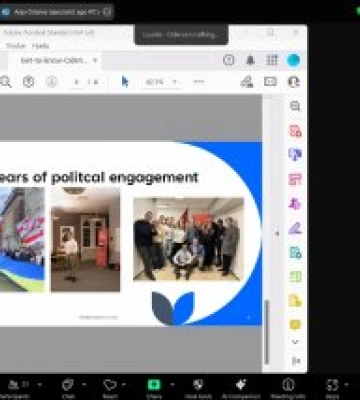Viewport: 360px width, 400px height.
Task: Open the blue profile avatar button
Action: tap(293, 60)
